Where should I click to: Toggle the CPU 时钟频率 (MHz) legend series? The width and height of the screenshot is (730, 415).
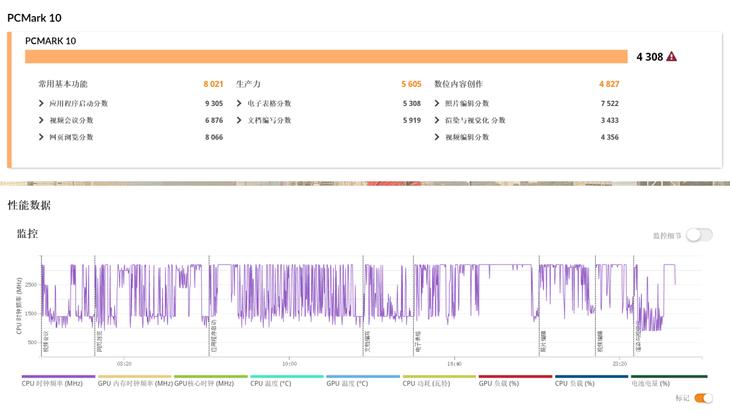(x=58, y=381)
